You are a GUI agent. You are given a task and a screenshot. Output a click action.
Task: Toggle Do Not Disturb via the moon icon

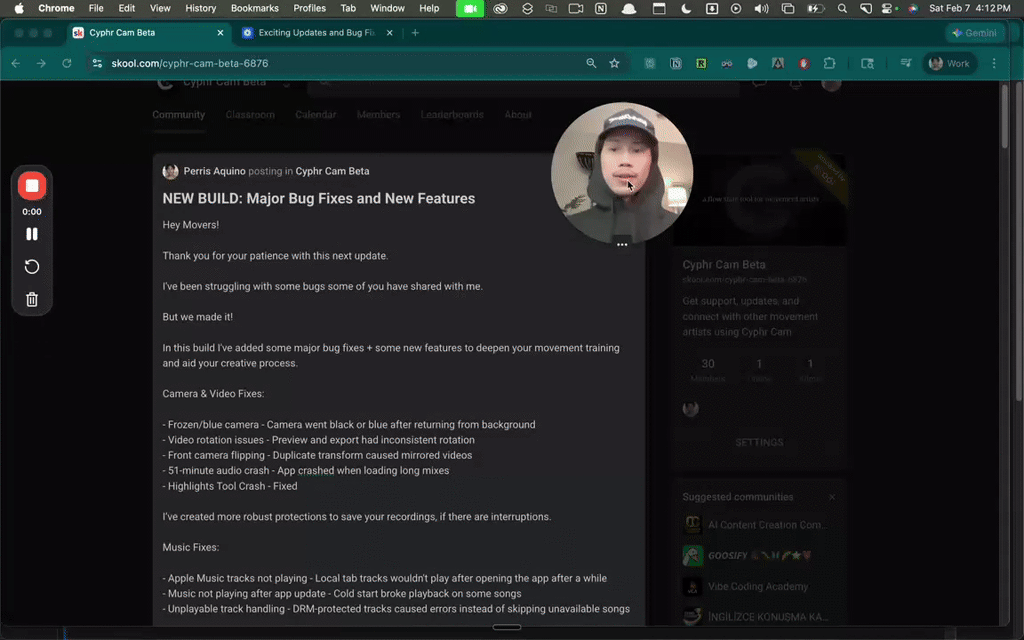684,8
